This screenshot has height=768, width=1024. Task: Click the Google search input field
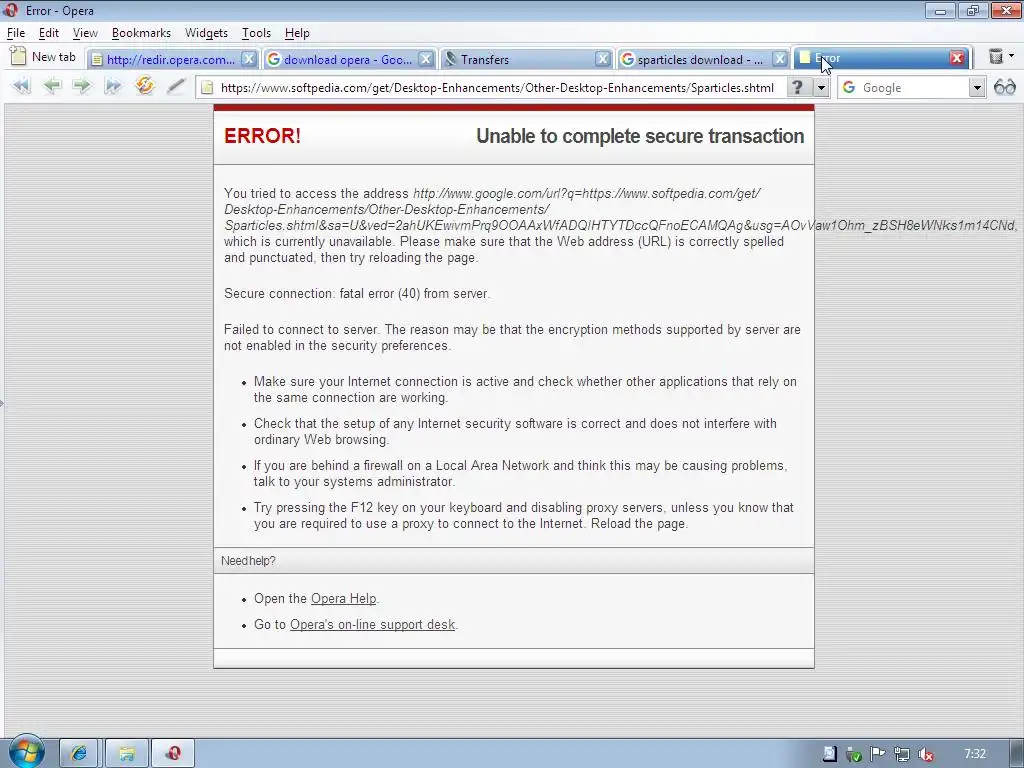pos(914,88)
